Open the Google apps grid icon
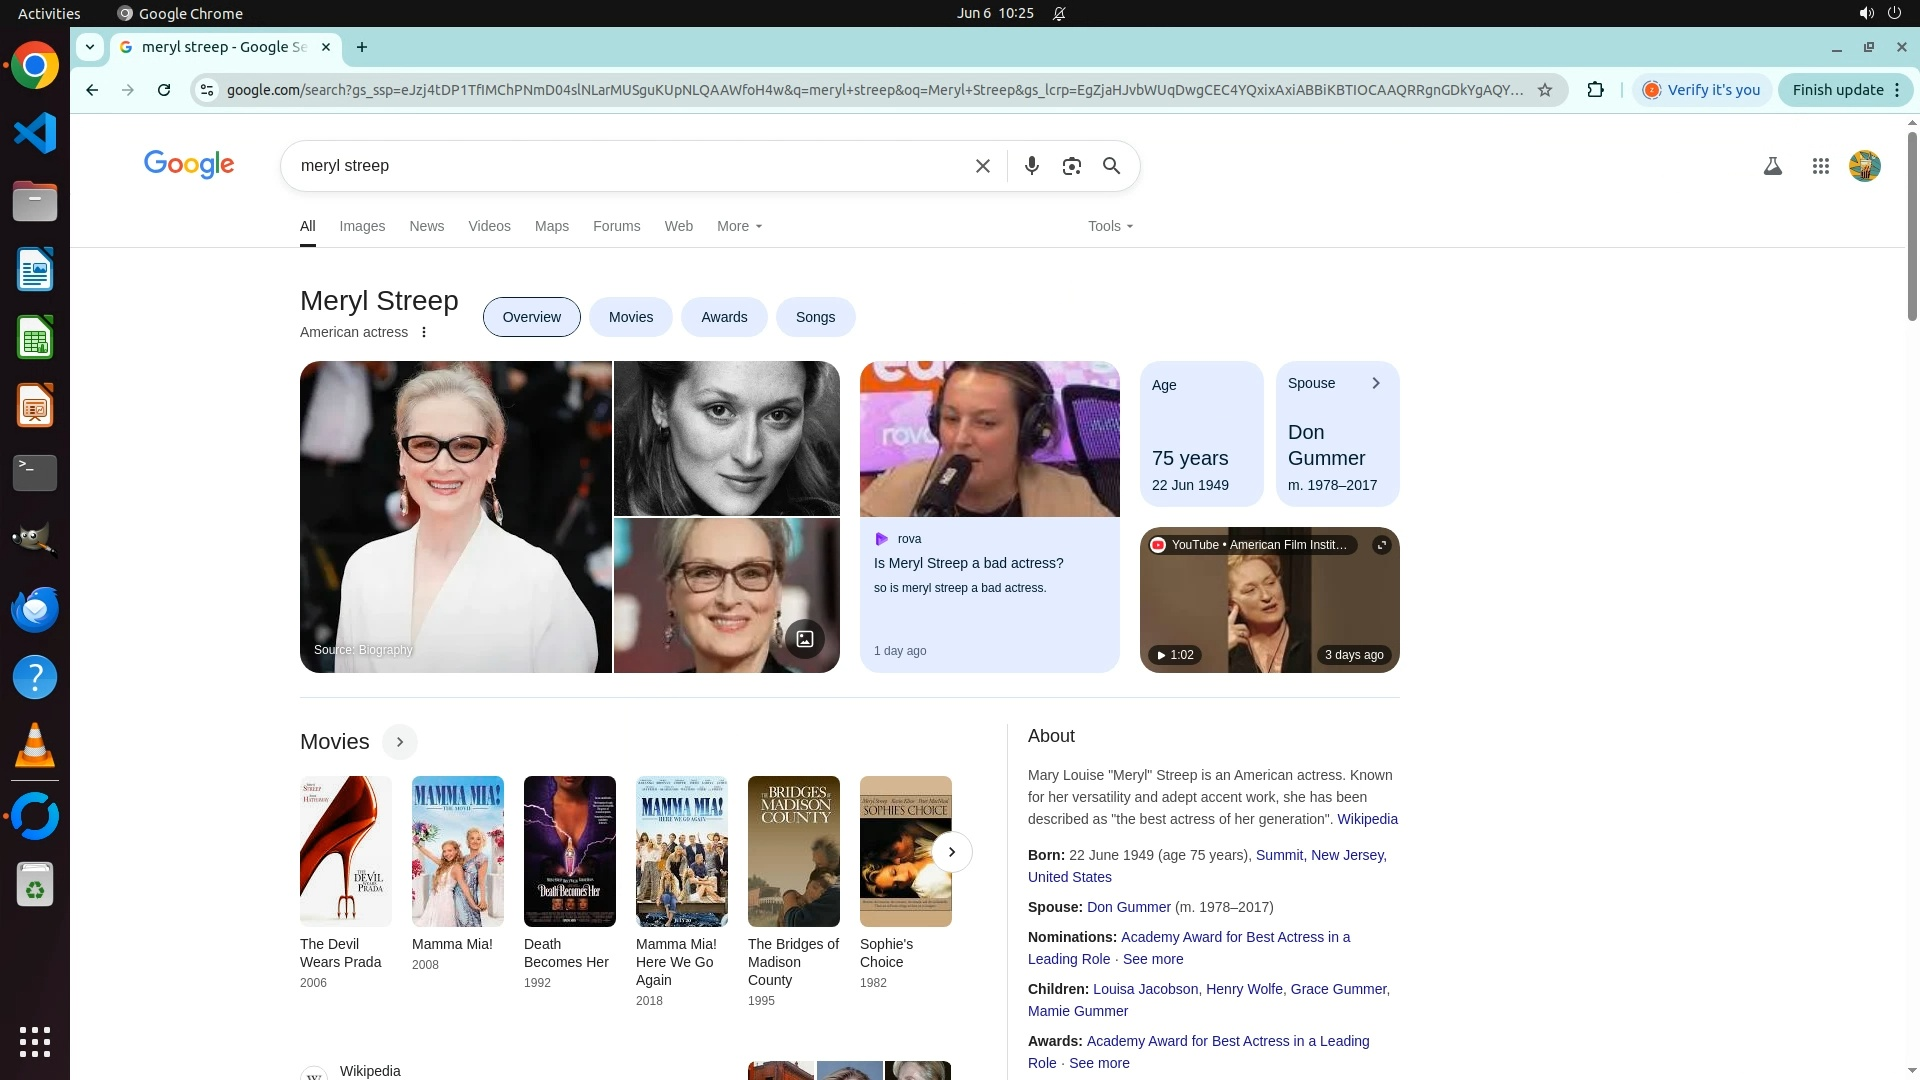1920x1080 pixels. tap(1820, 166)
